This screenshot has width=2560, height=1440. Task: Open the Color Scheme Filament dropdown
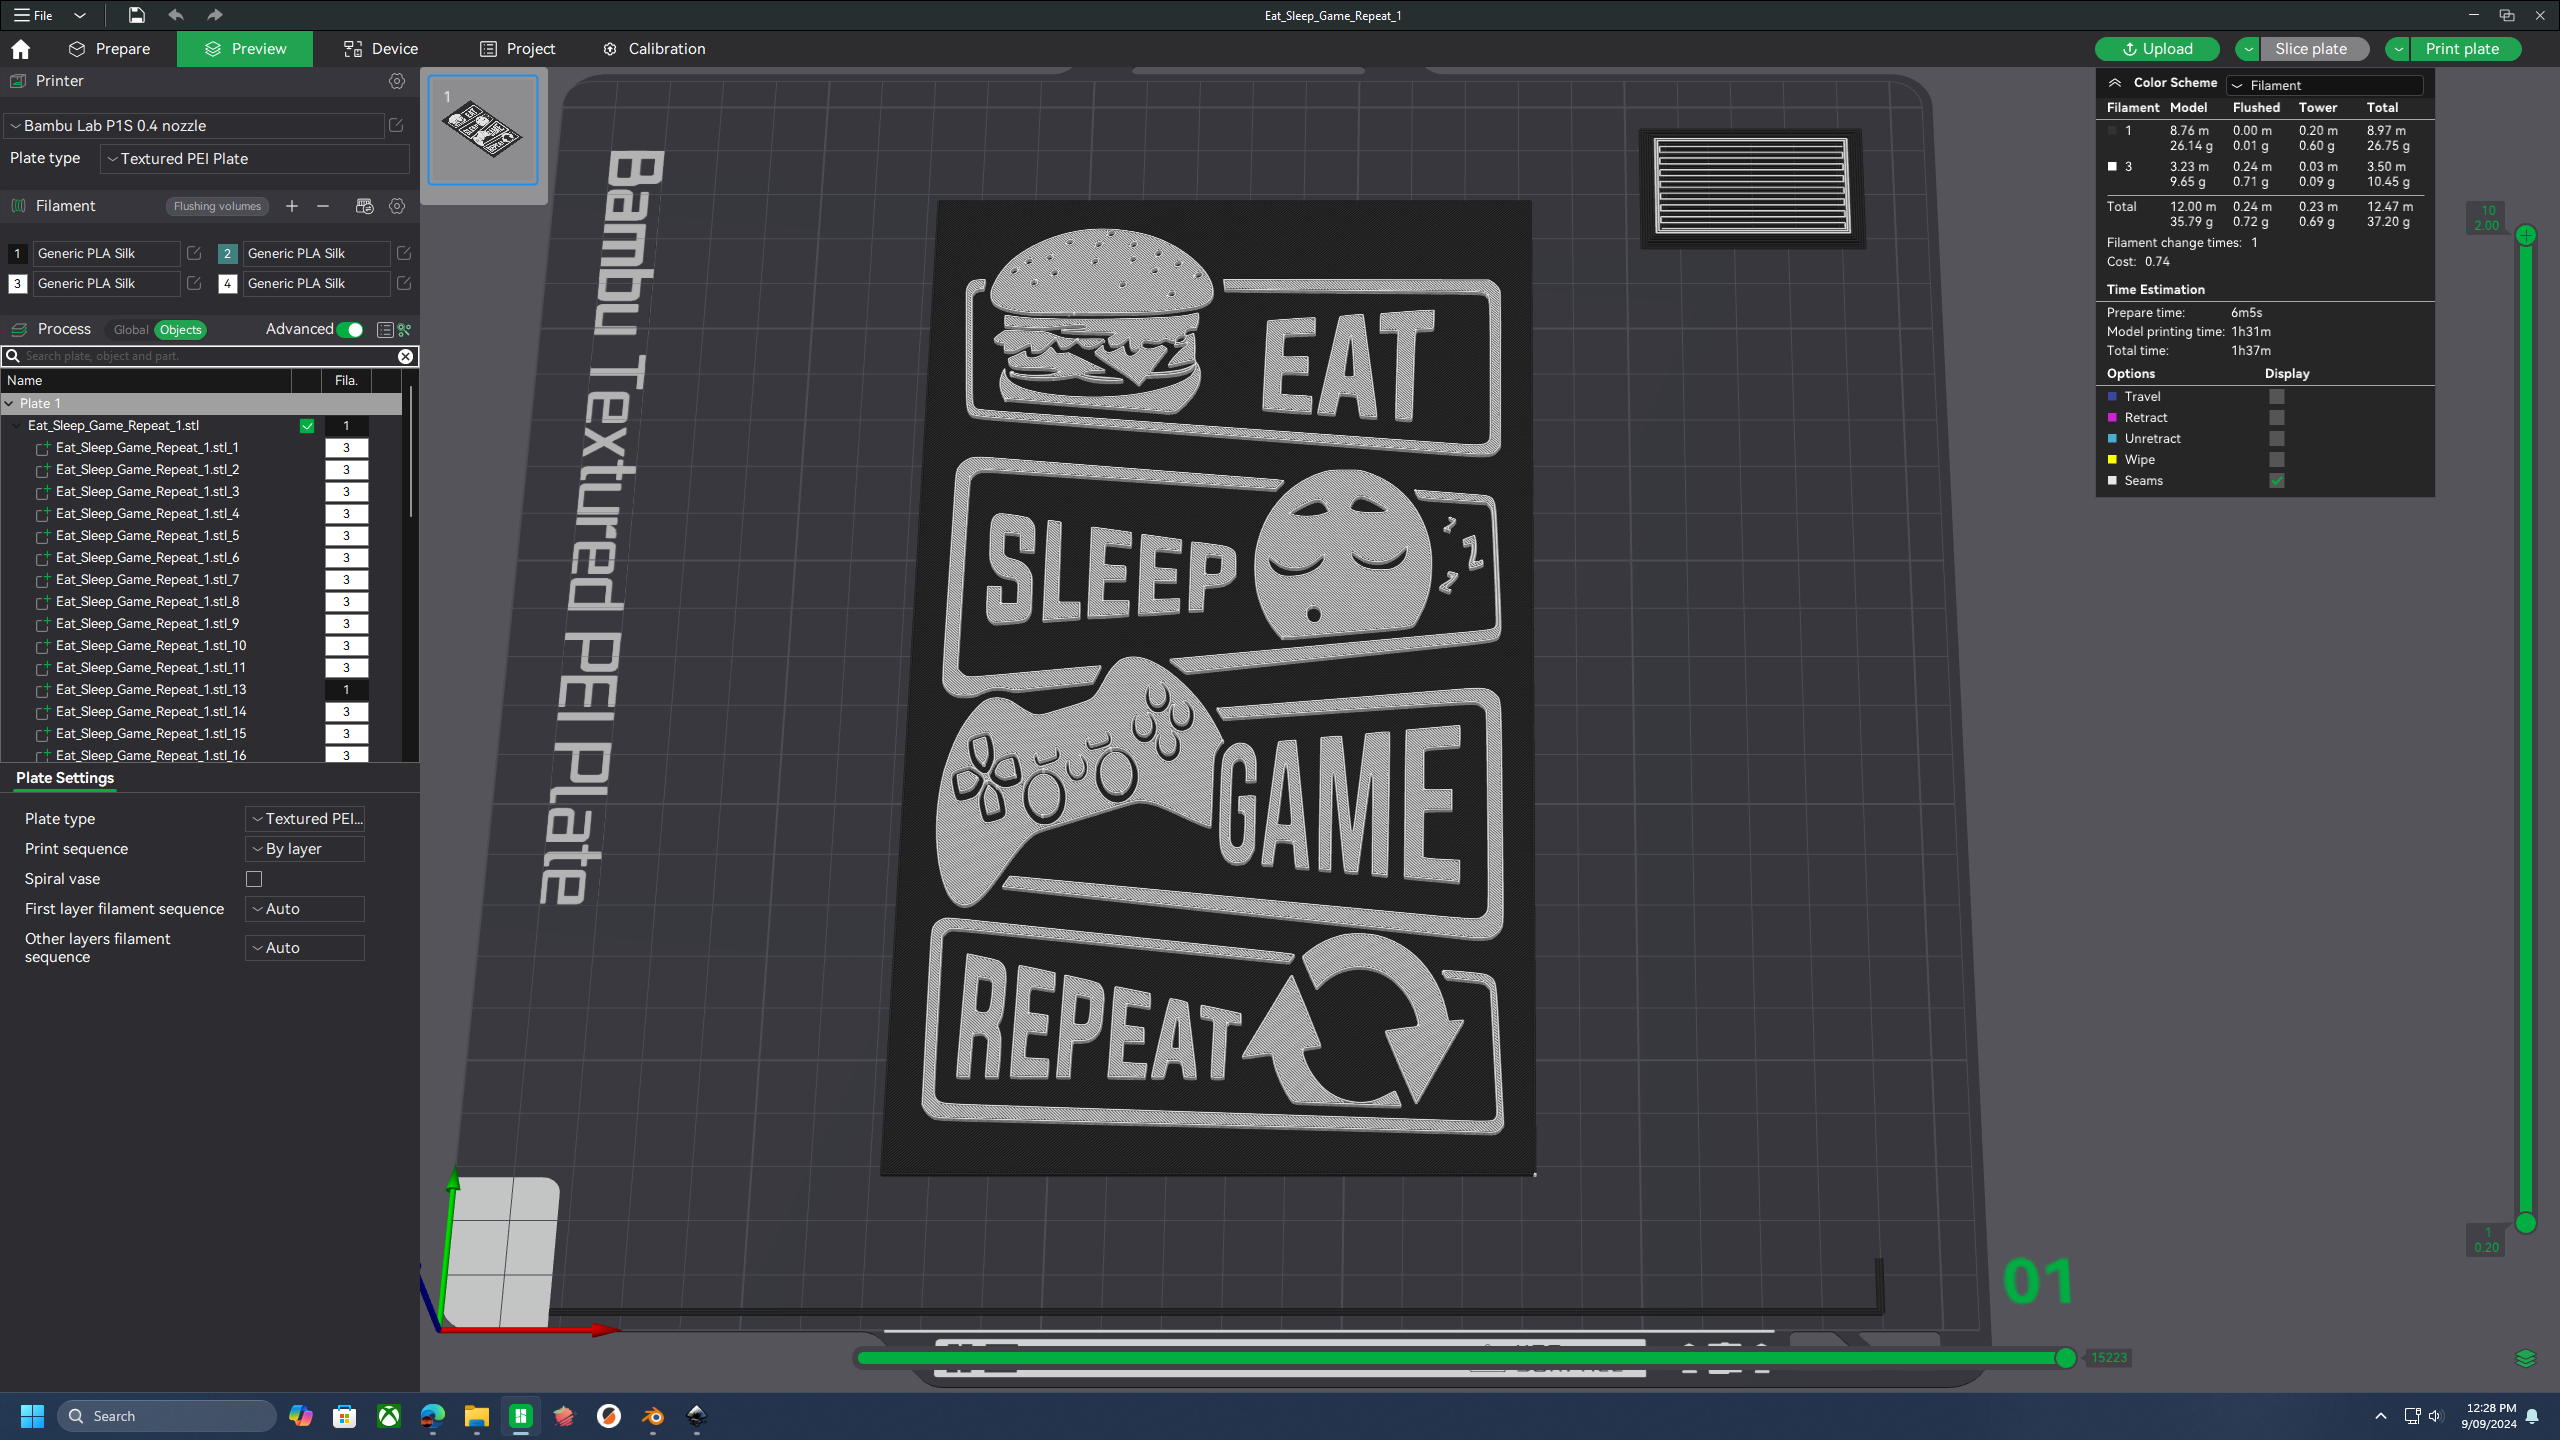pyautogui.click(x=2326, y=85)
